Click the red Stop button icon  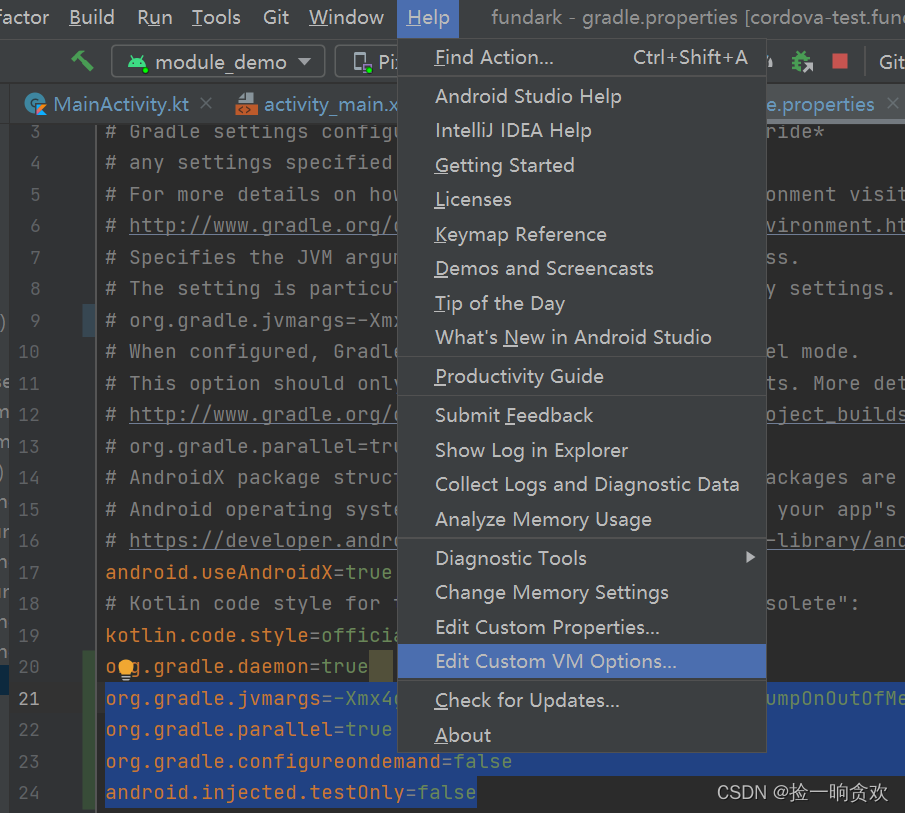tap(840, 61)
